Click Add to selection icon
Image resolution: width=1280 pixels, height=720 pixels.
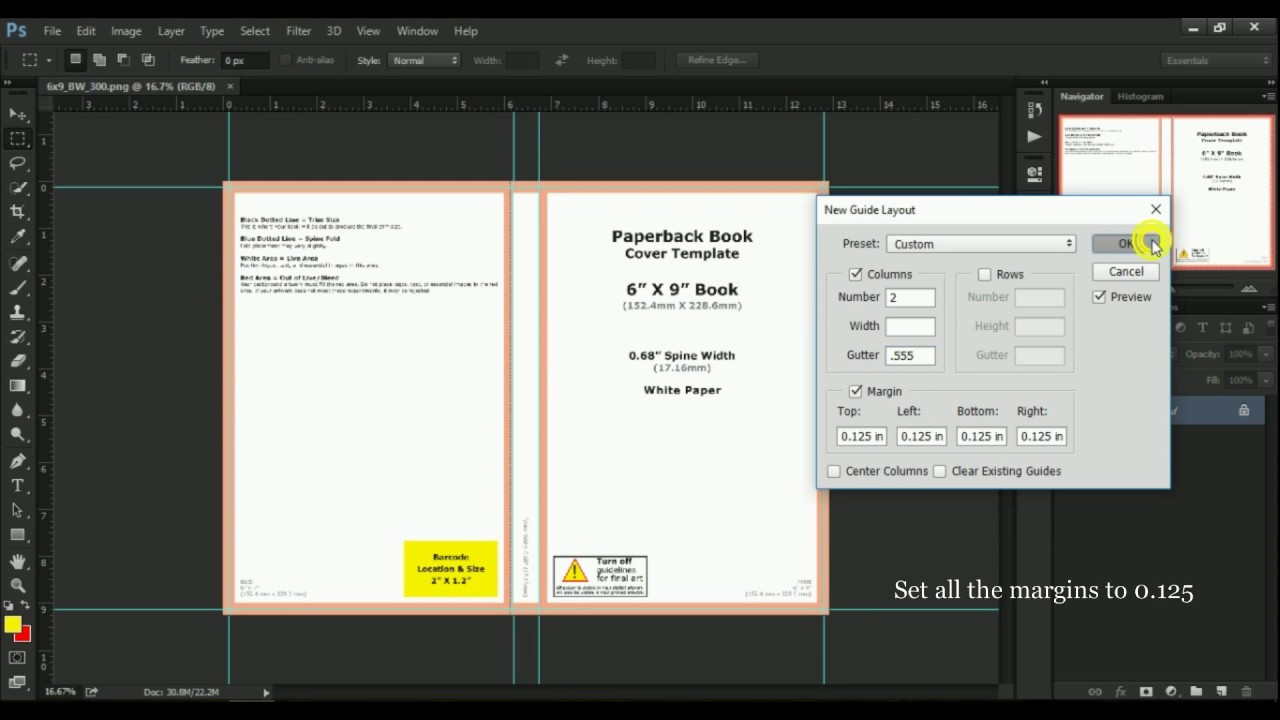(99, 60)
